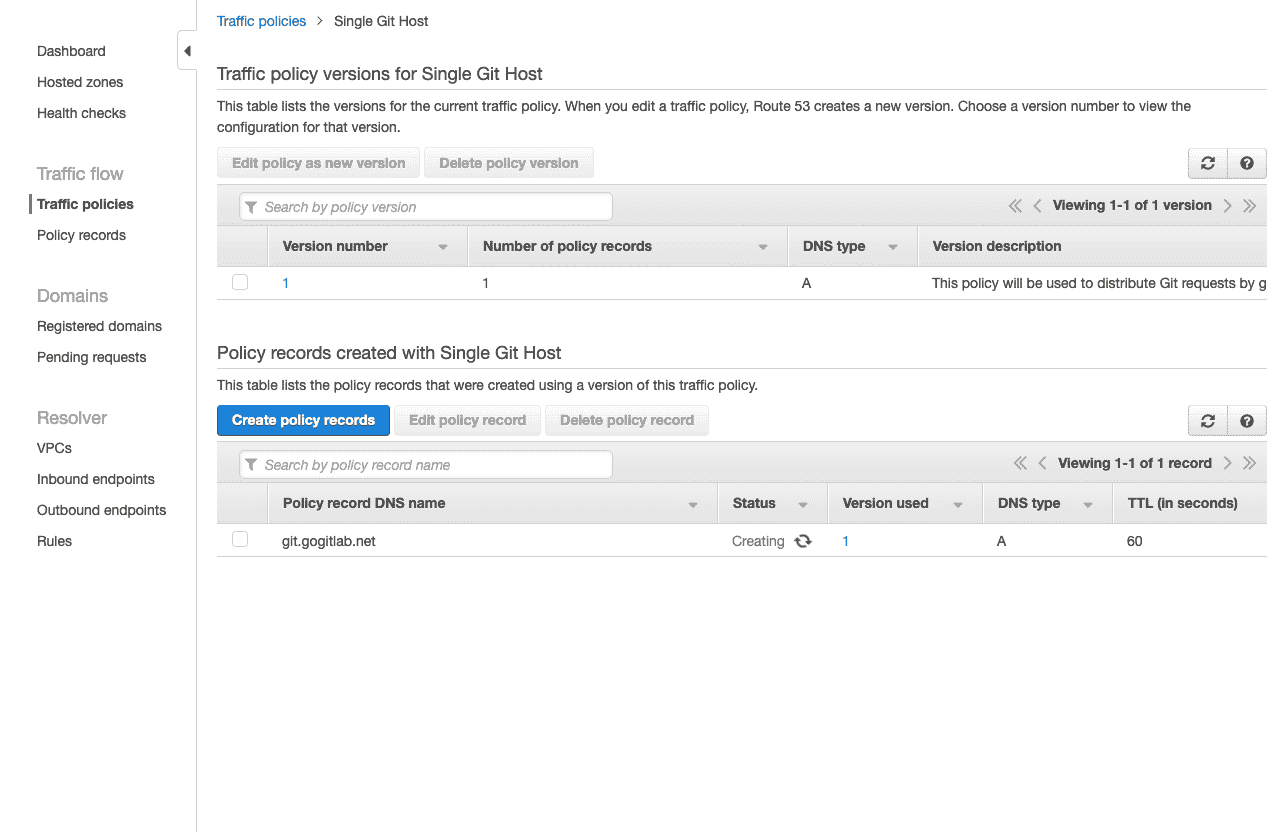Click the Create policy records button
Image resolution: width=1284 pixels, height=839 pixels.
303,420
